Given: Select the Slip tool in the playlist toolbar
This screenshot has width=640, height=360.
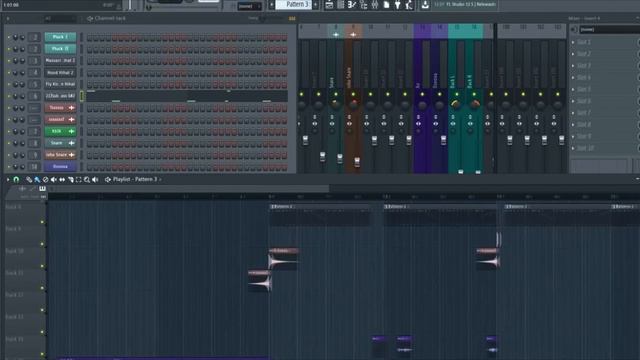Looking at the screenshot, I should coord(62,180).
